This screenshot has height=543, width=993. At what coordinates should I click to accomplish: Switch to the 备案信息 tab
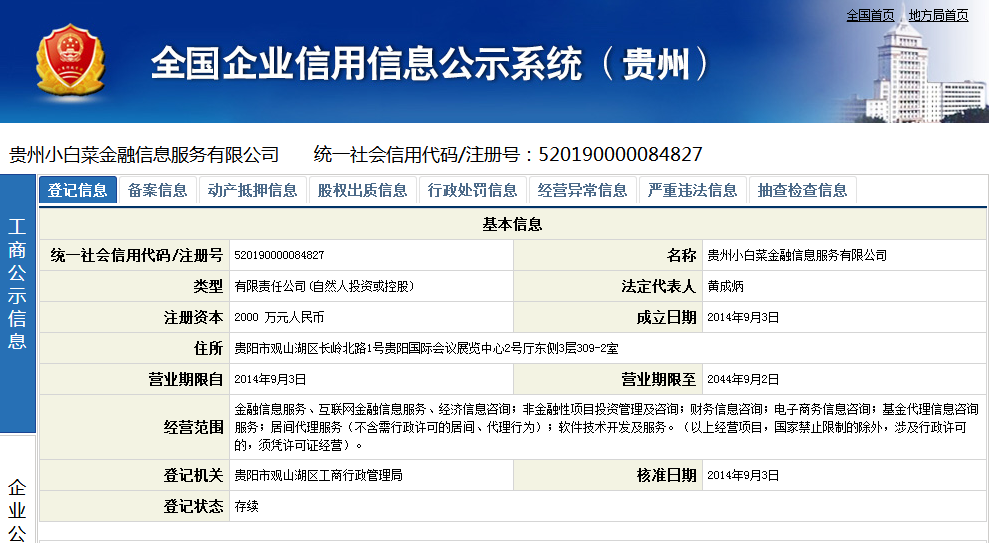[158, 190]
